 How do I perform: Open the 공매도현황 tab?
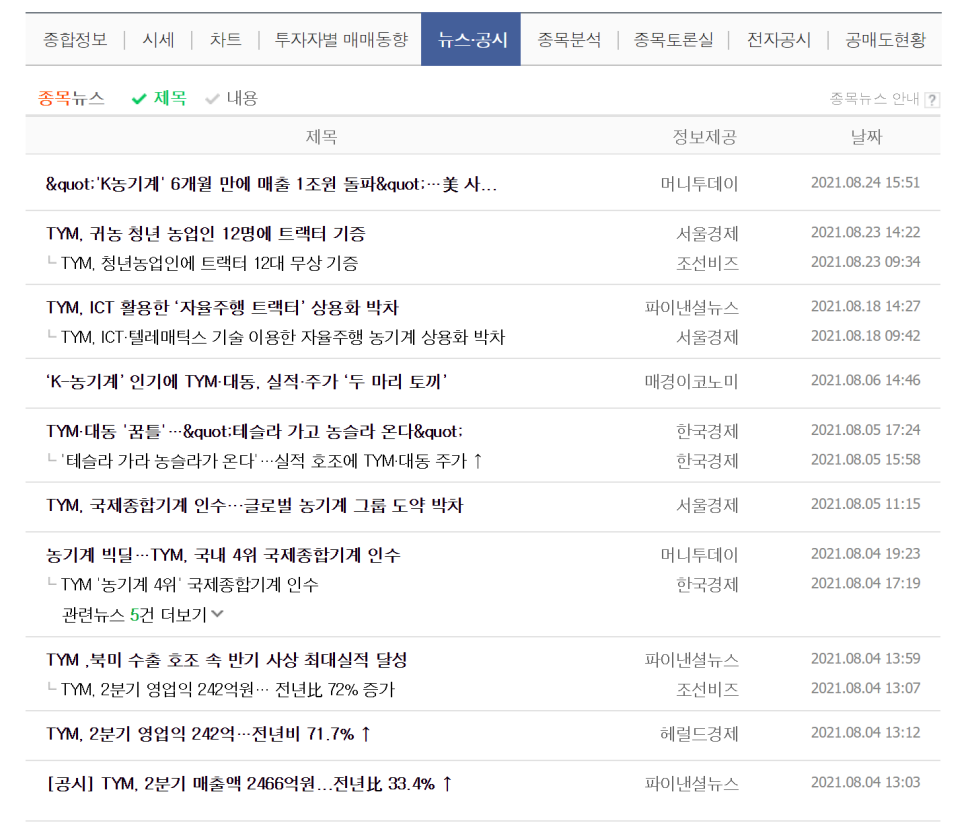click(x=885, y=40)
